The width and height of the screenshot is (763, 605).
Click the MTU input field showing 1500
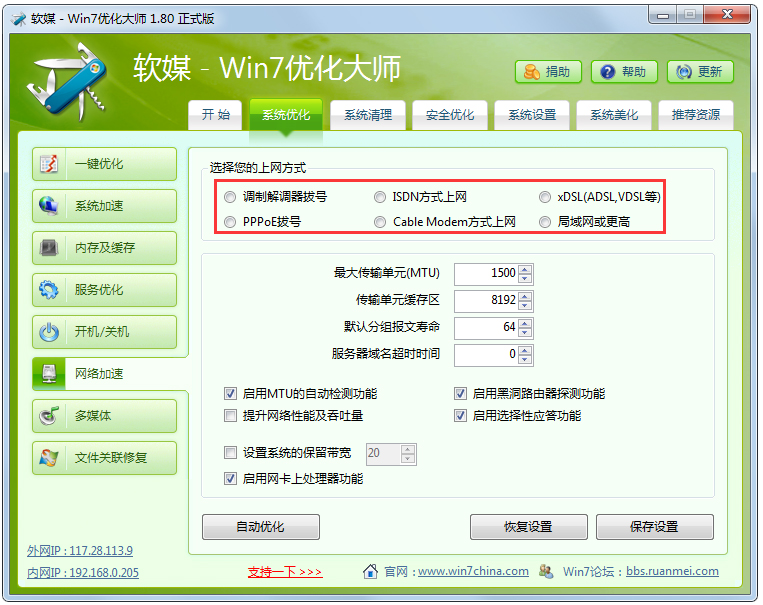click(486, 274)
